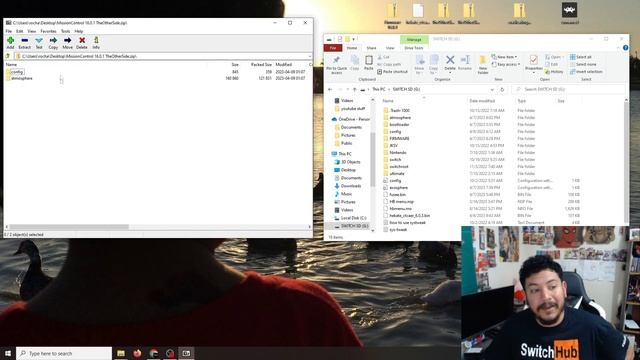Sort 7-Zip list by Packed Size column
The height and width of the screenshot is (360, 640).
coord(261,64)
